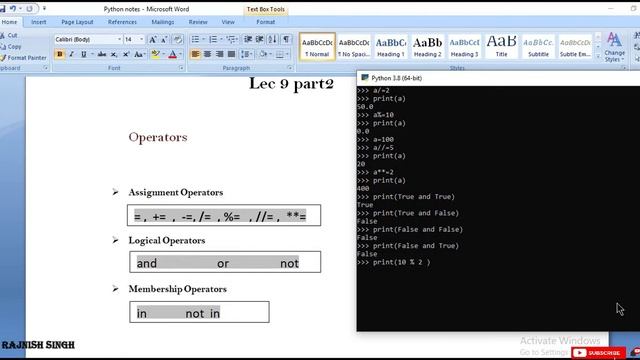Screen dimensions: 640x360
Task: Click the Sort icon
Action: [272, 39]
